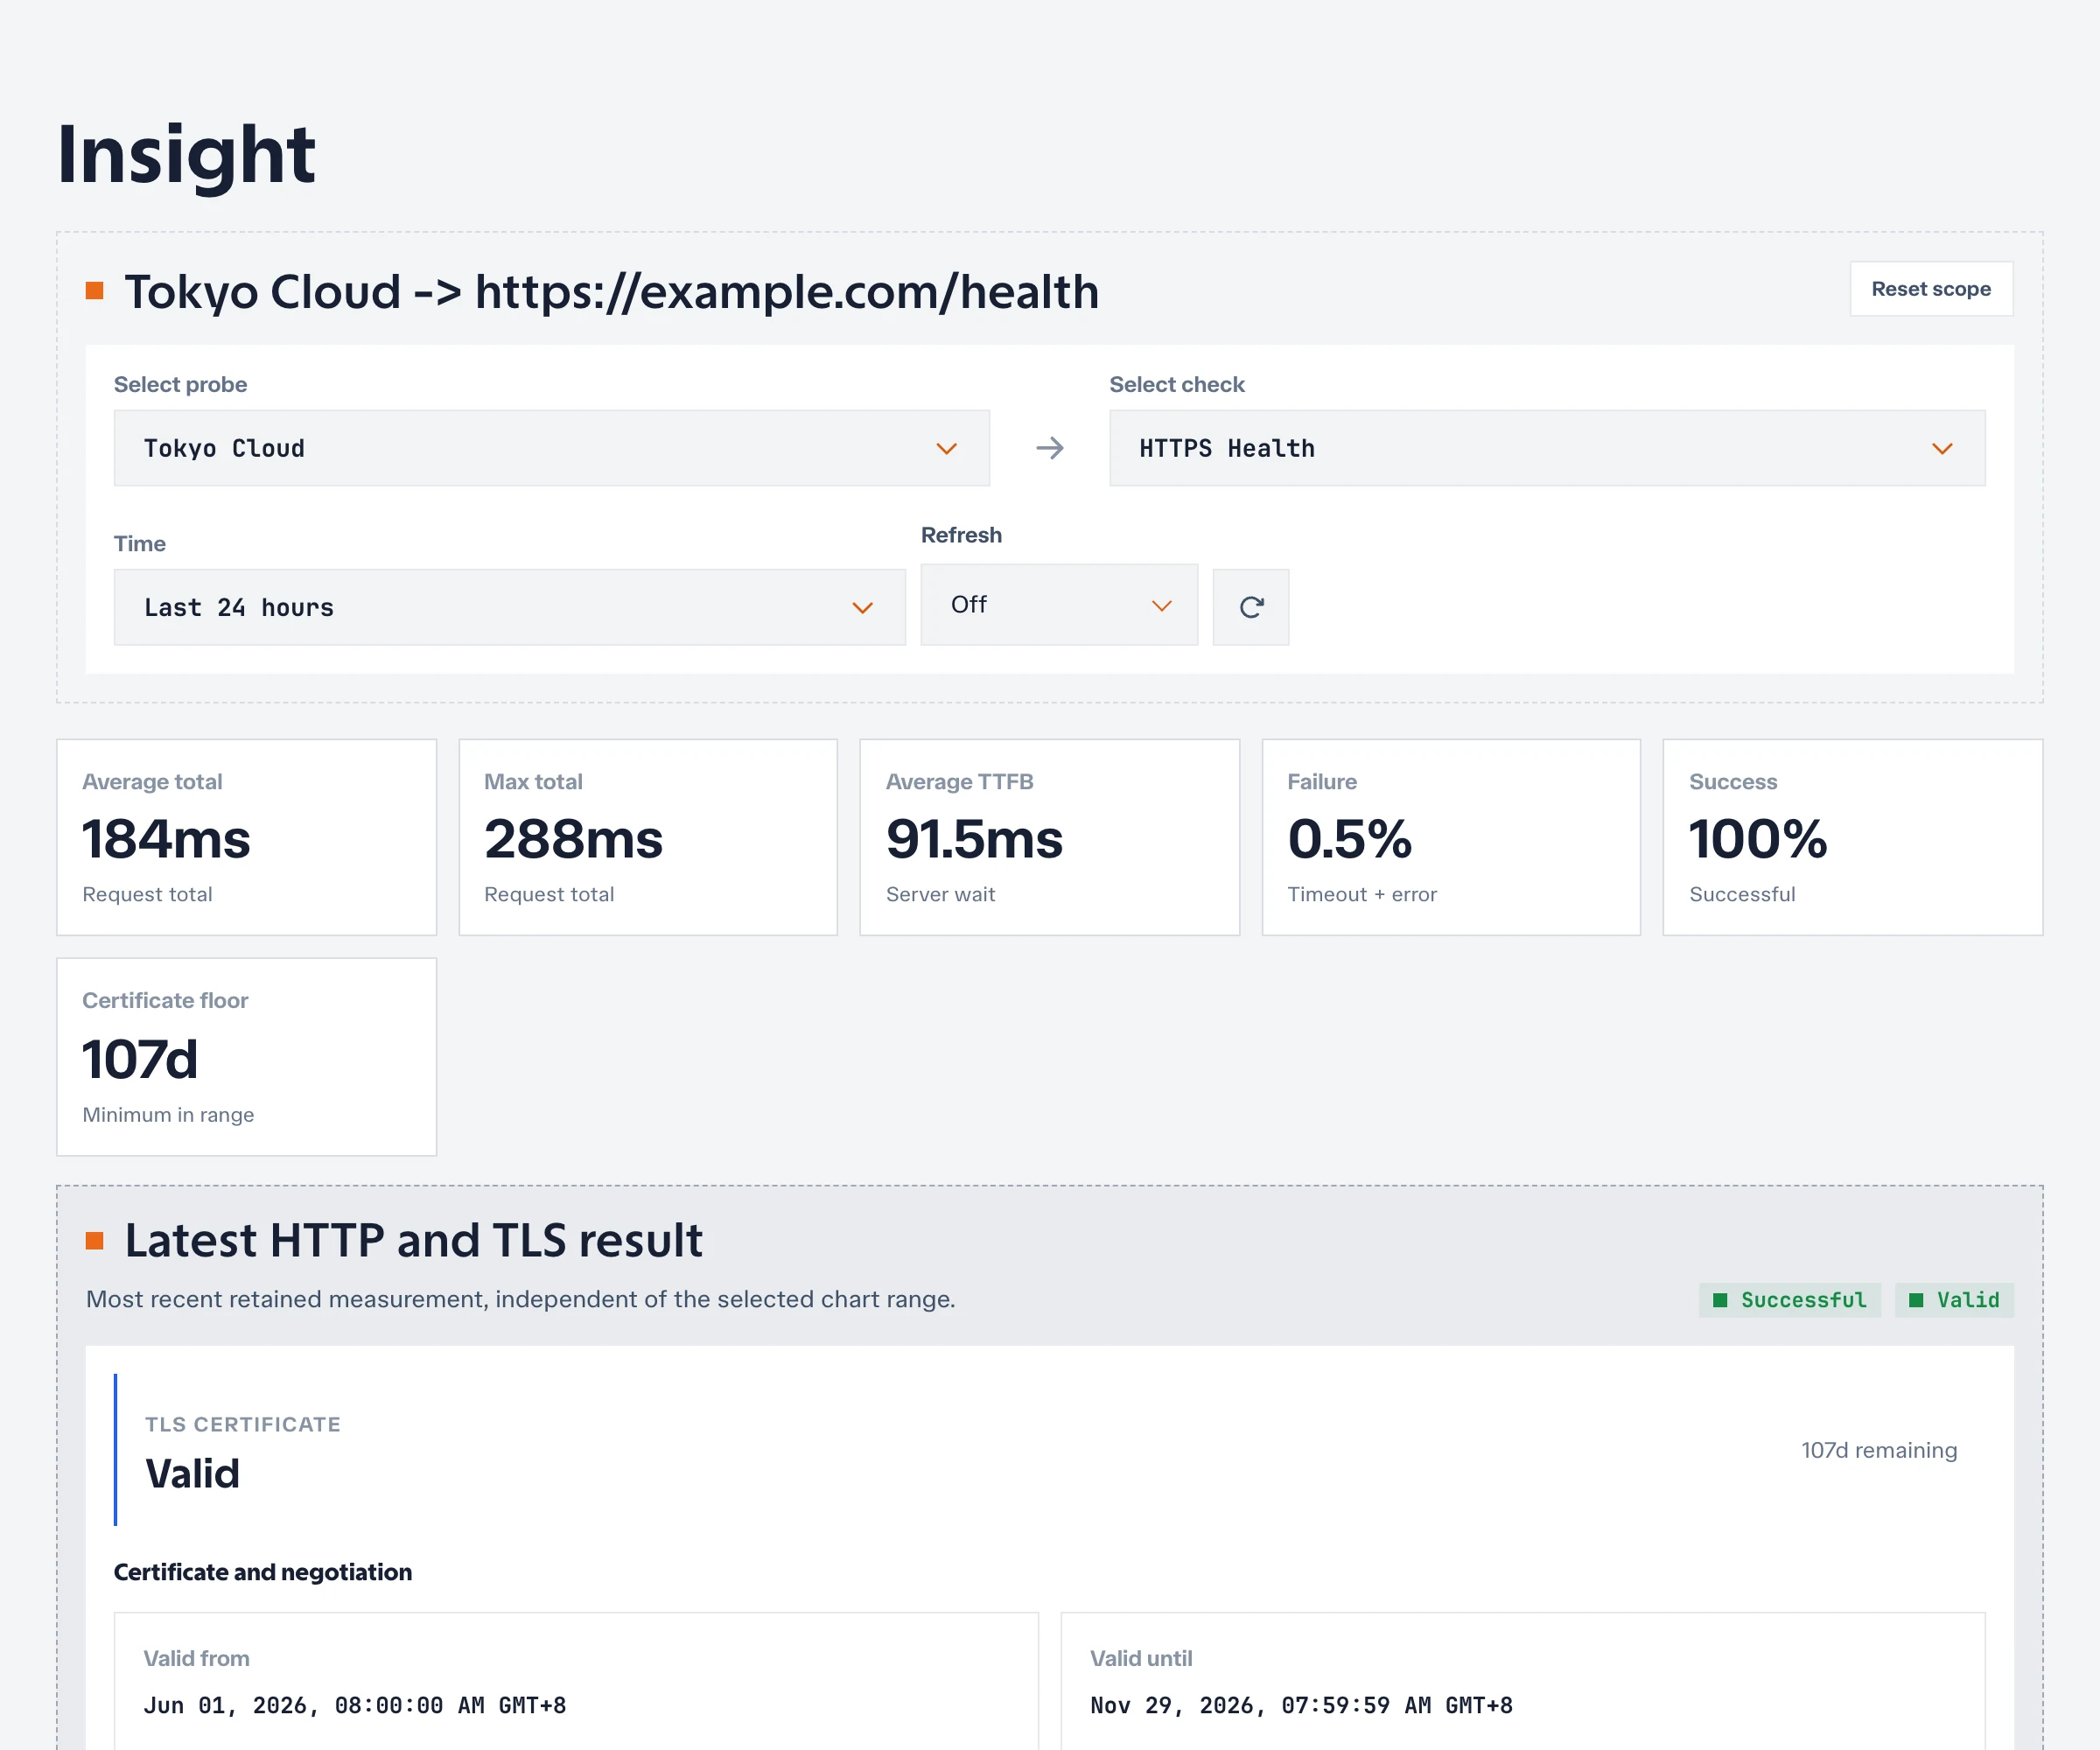Click the Tokyo Cloud -> https://example.com/health heading

(611, 292)
